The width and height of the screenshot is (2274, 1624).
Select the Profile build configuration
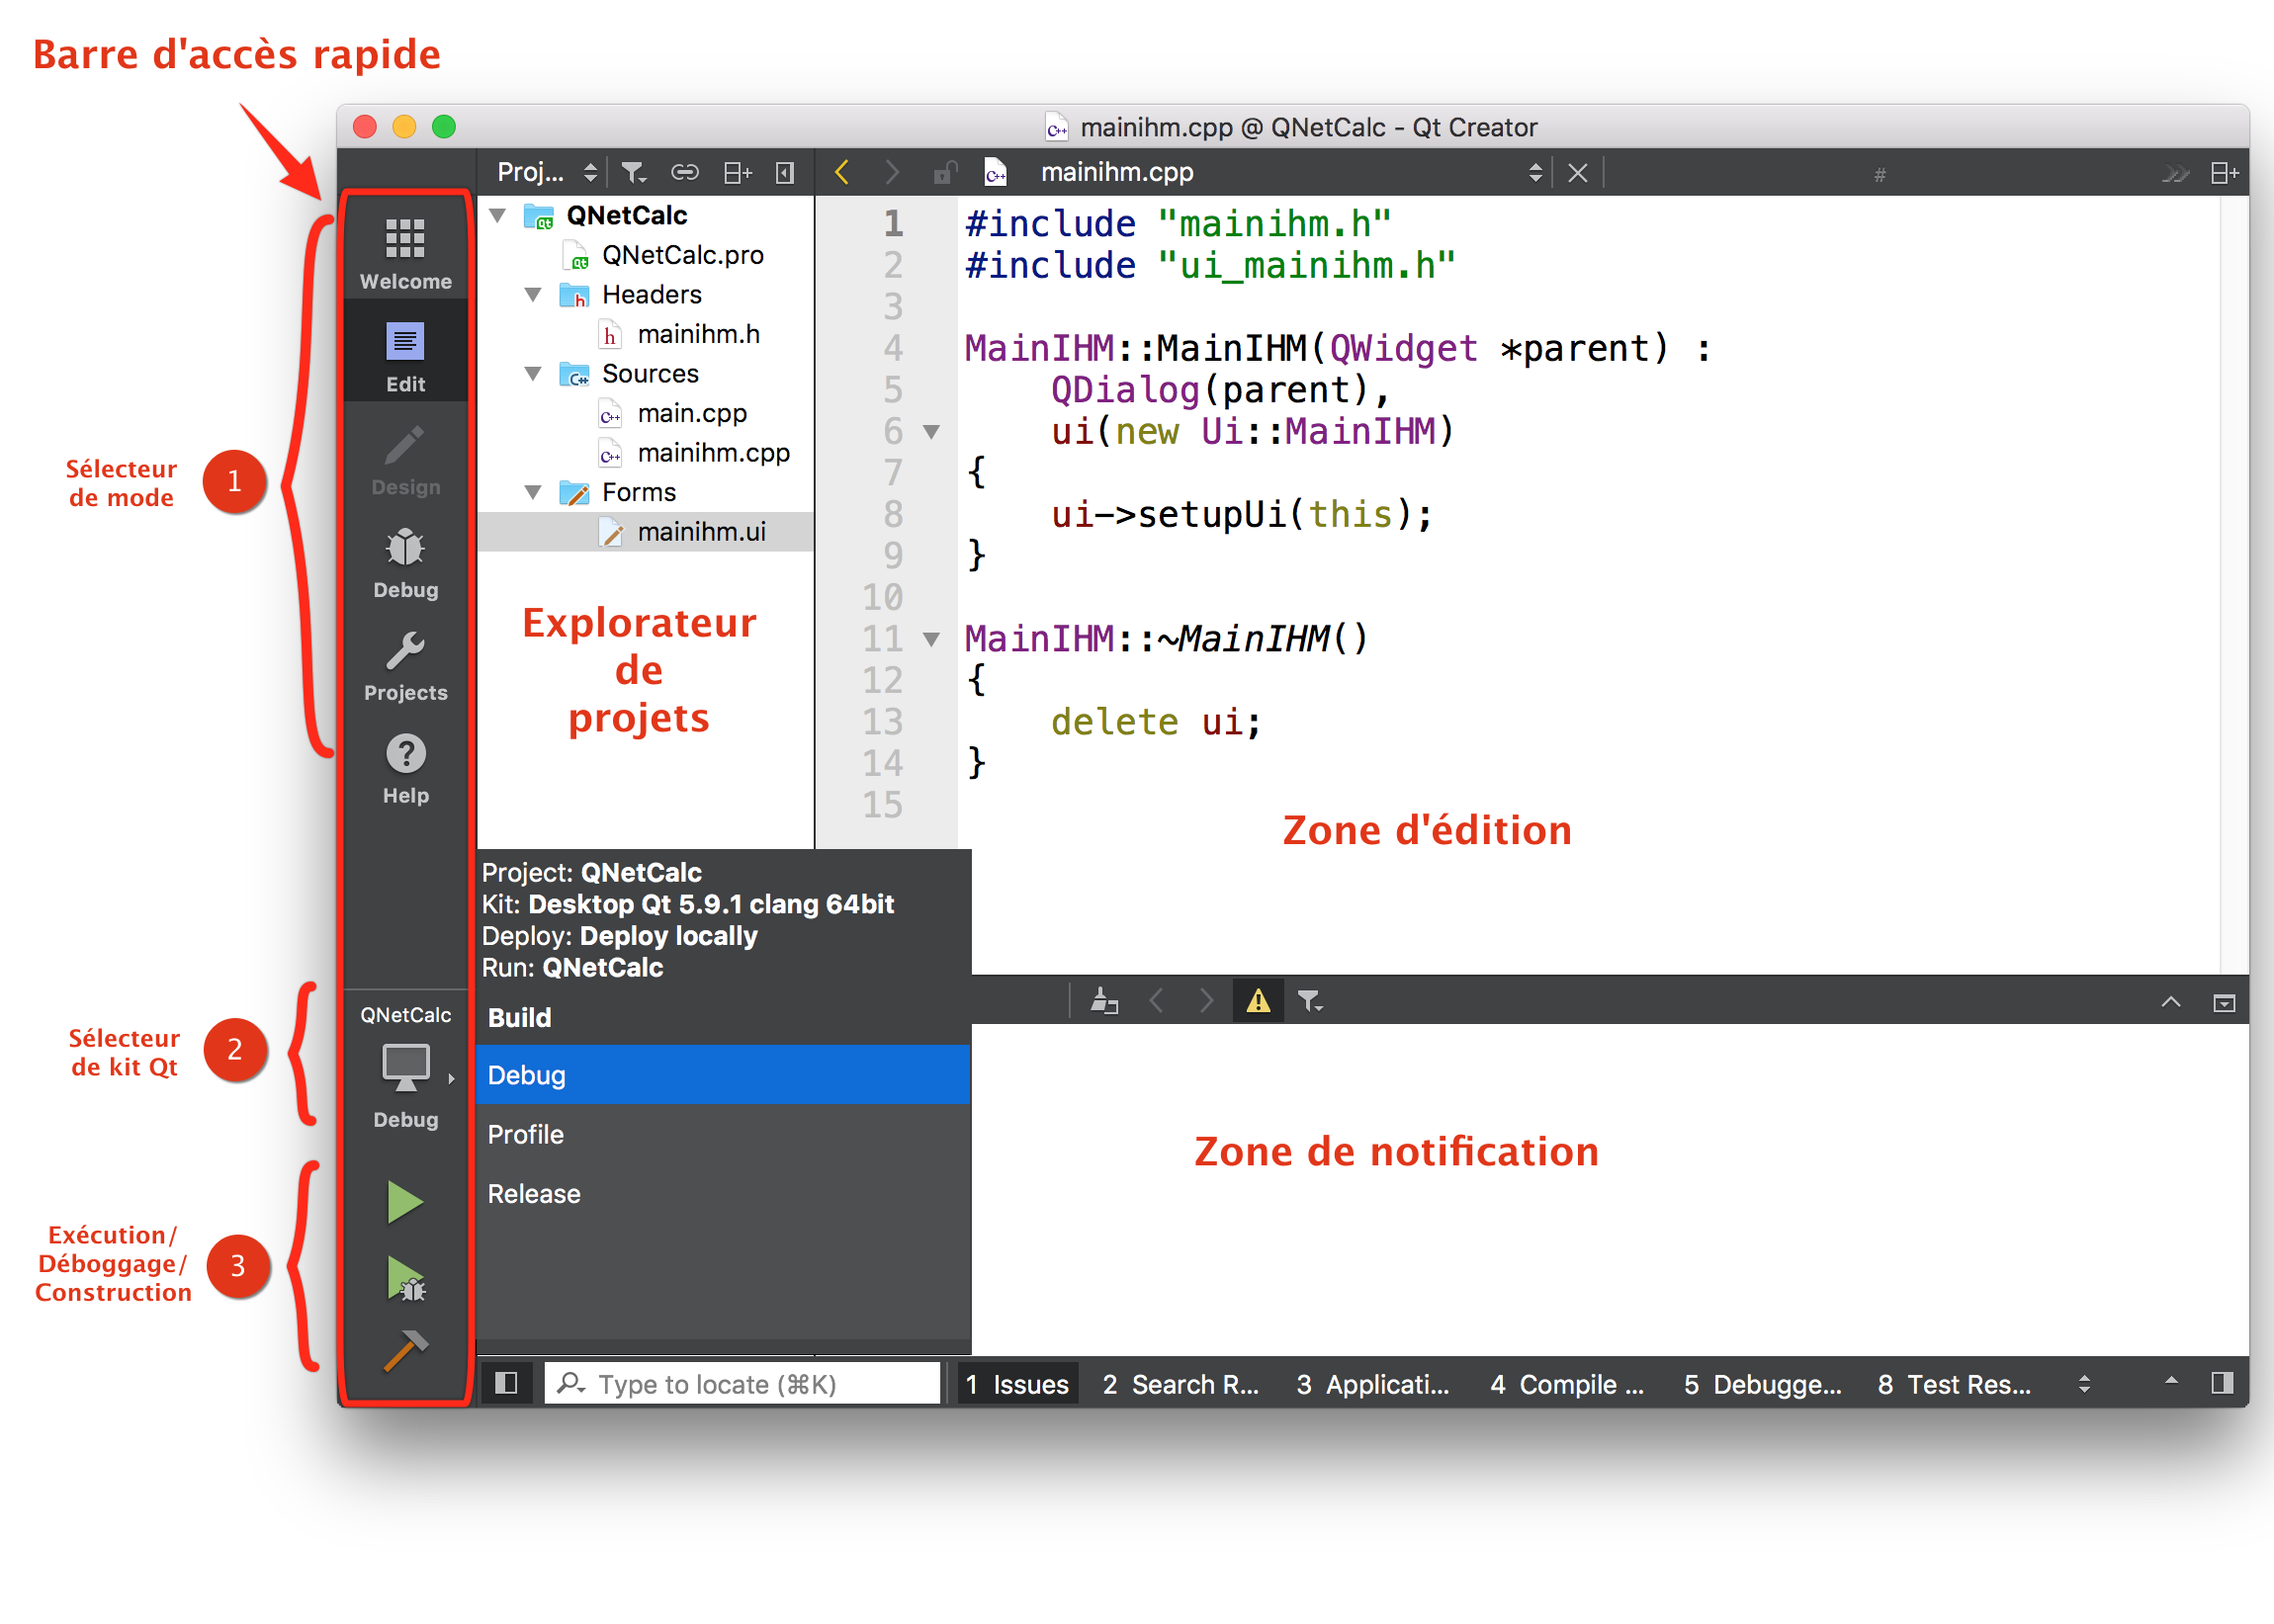[723, 1134]
